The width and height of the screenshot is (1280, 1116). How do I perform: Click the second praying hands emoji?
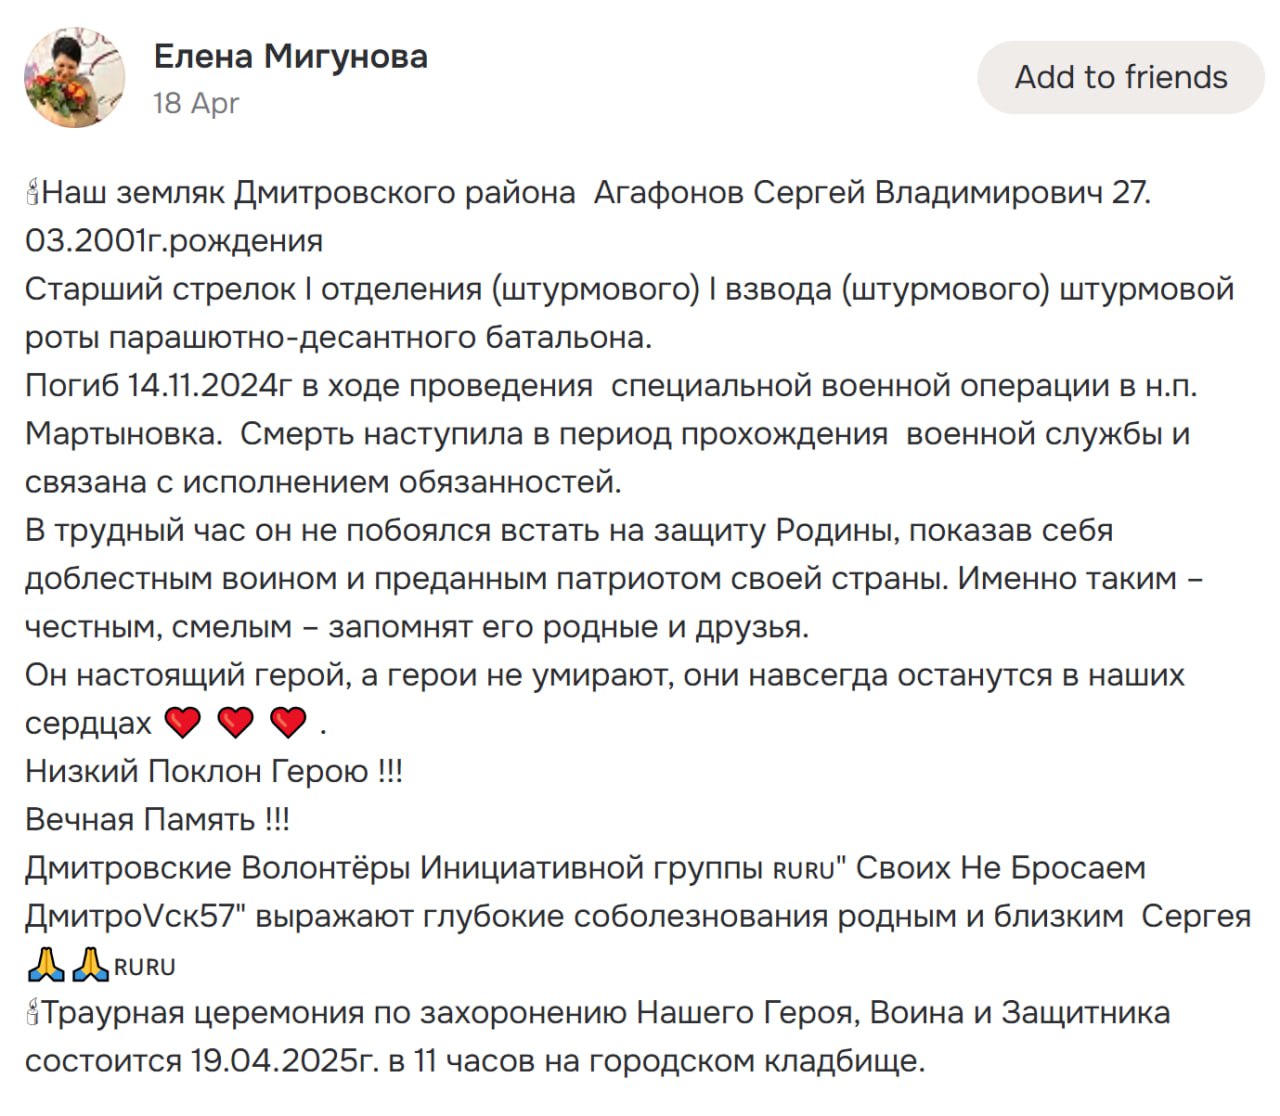pyautogui.click(x=91, y=965)
